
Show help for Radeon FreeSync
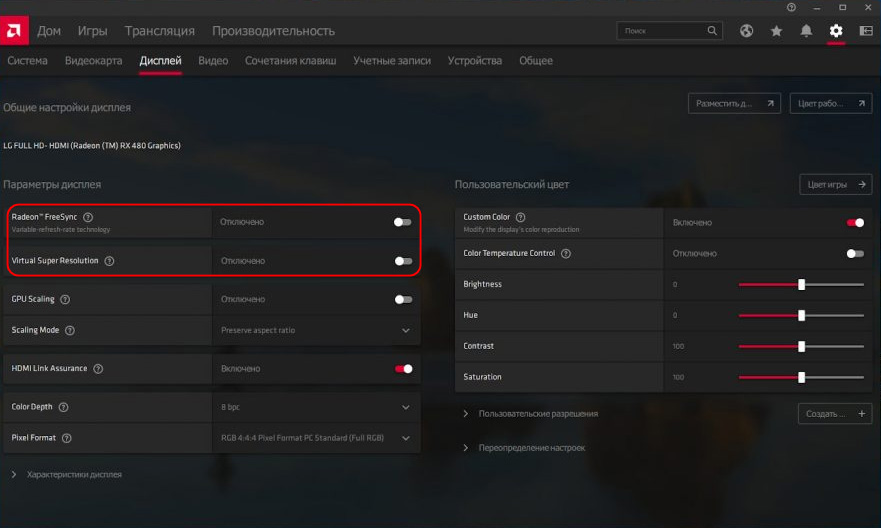[x=88, y=217]
